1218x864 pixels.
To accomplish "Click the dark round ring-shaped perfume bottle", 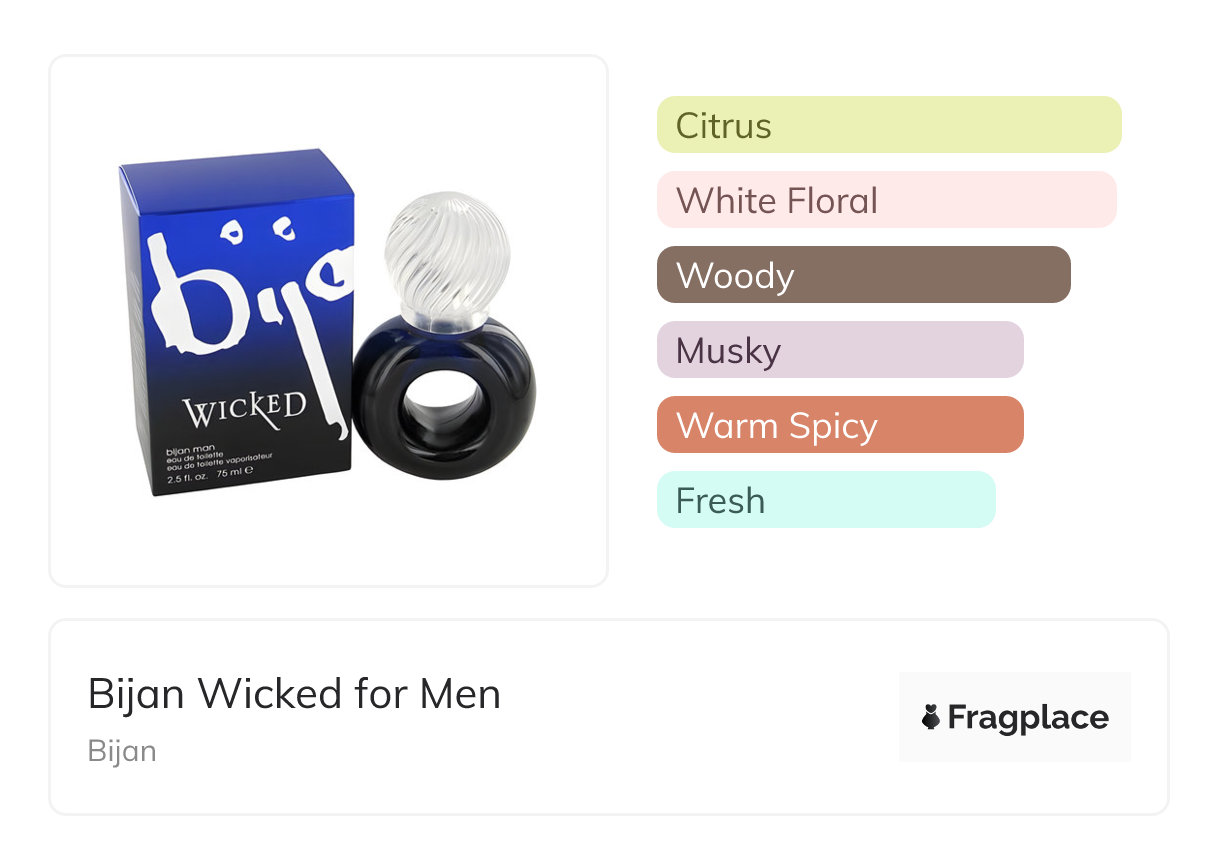I will pyautogui.click(x=443, y=398).
